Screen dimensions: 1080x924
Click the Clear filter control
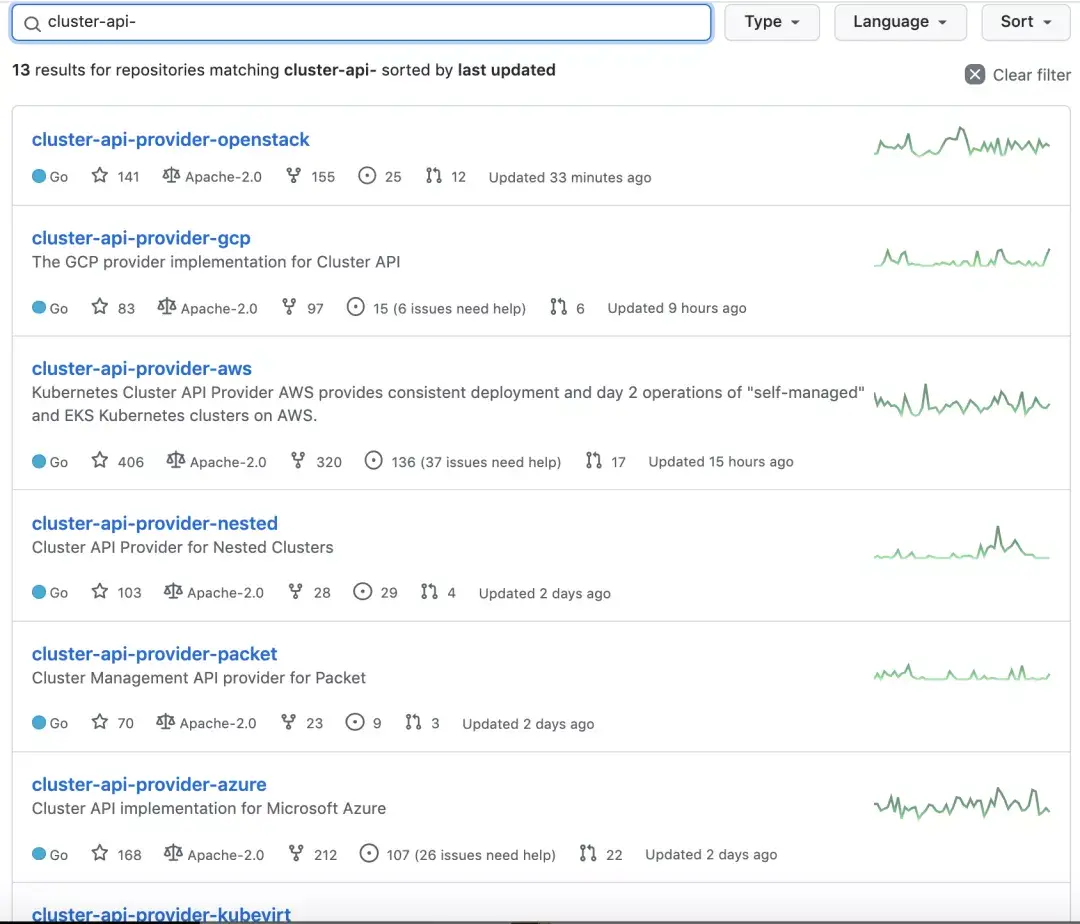[1017, 73]
